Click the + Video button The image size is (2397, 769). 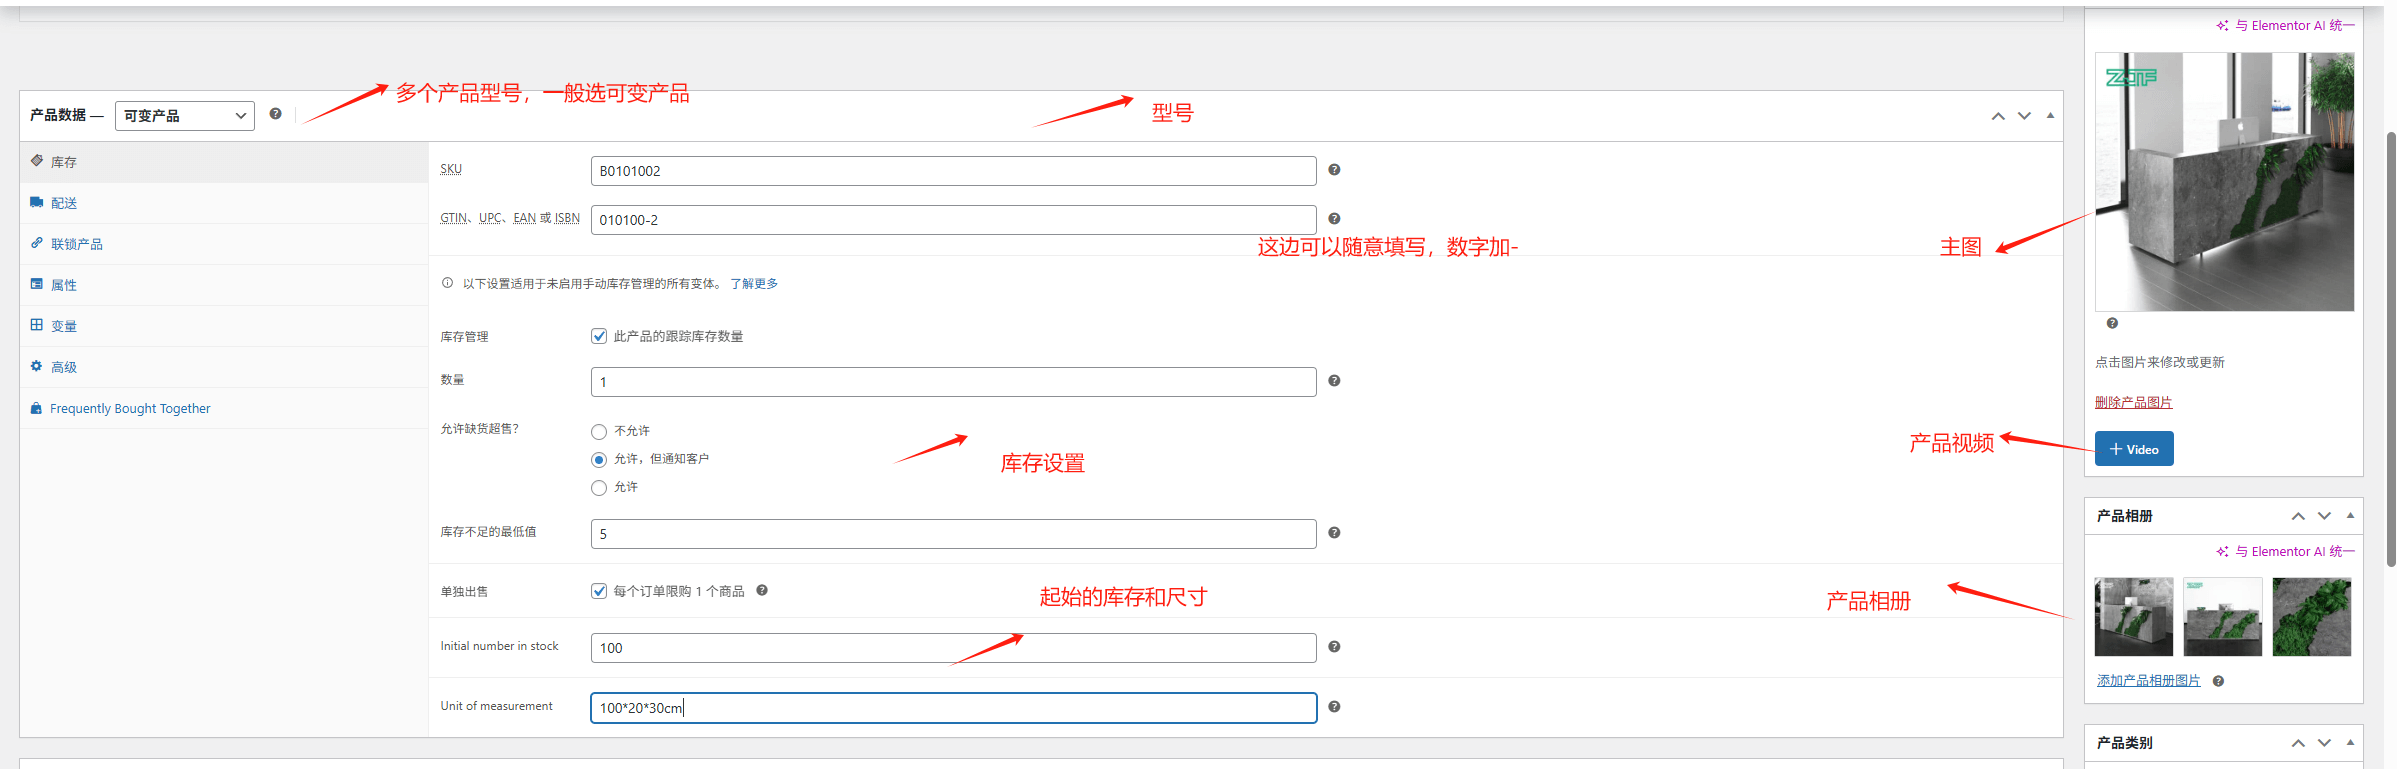click(2134, 449)
